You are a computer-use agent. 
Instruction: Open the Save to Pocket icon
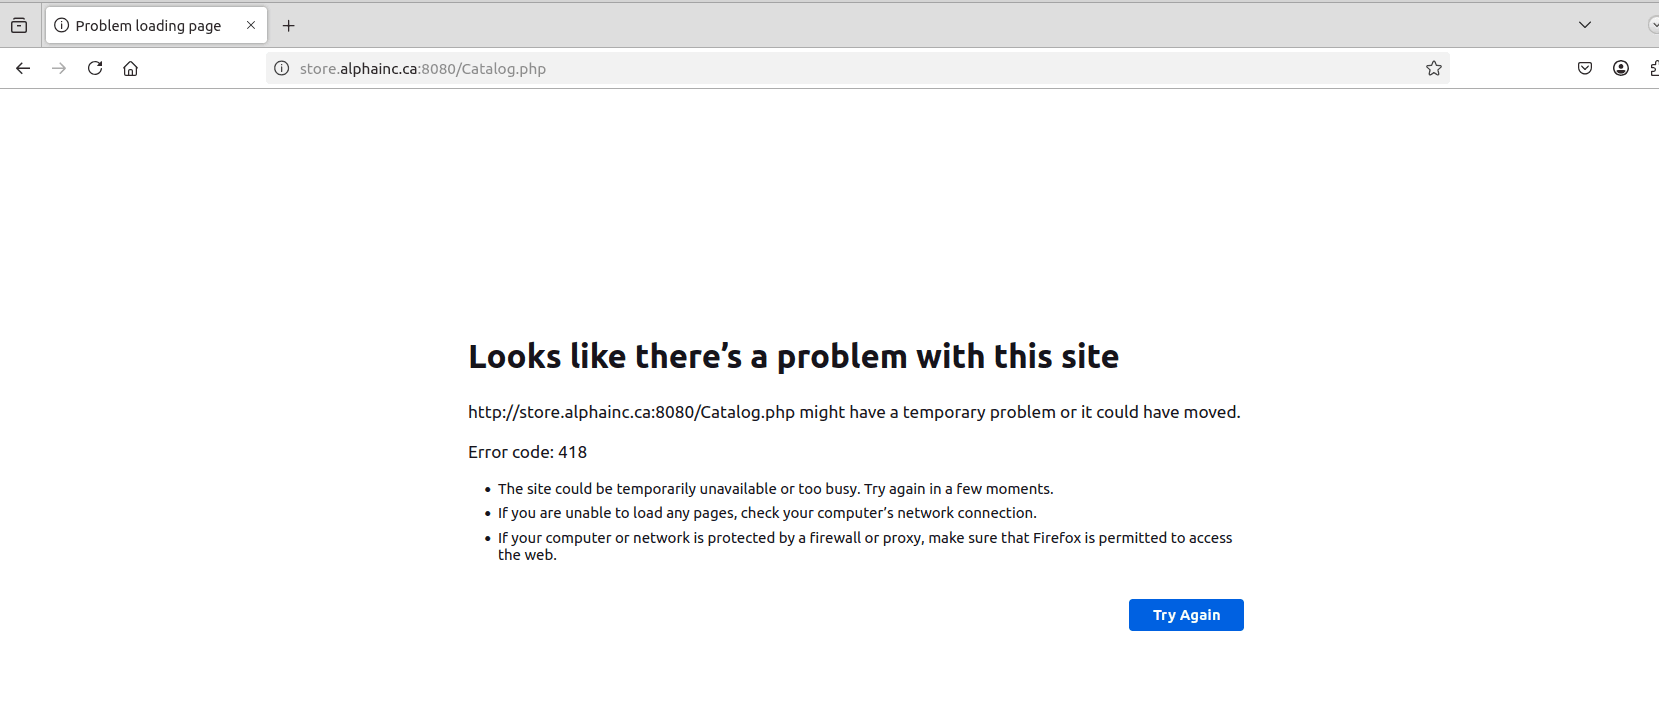coord(1585,68)
